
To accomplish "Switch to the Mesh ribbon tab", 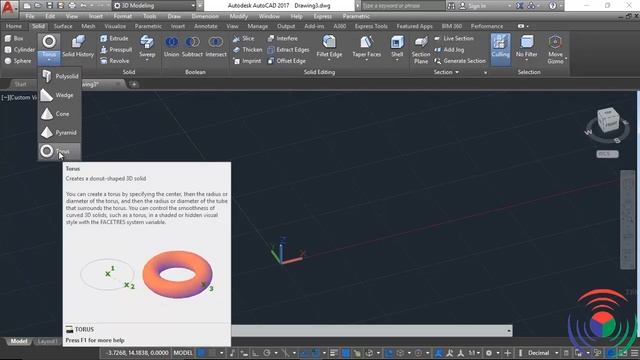I will click(88, 26).
